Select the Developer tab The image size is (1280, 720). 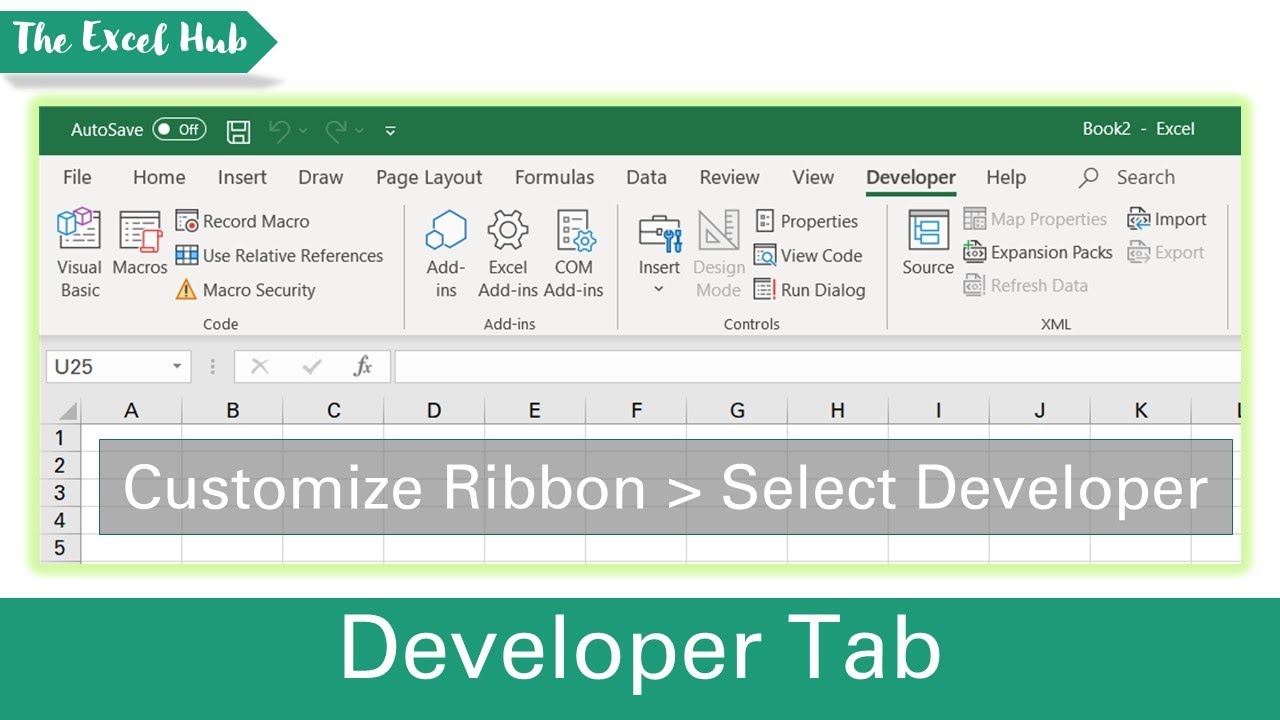[911, 177]
